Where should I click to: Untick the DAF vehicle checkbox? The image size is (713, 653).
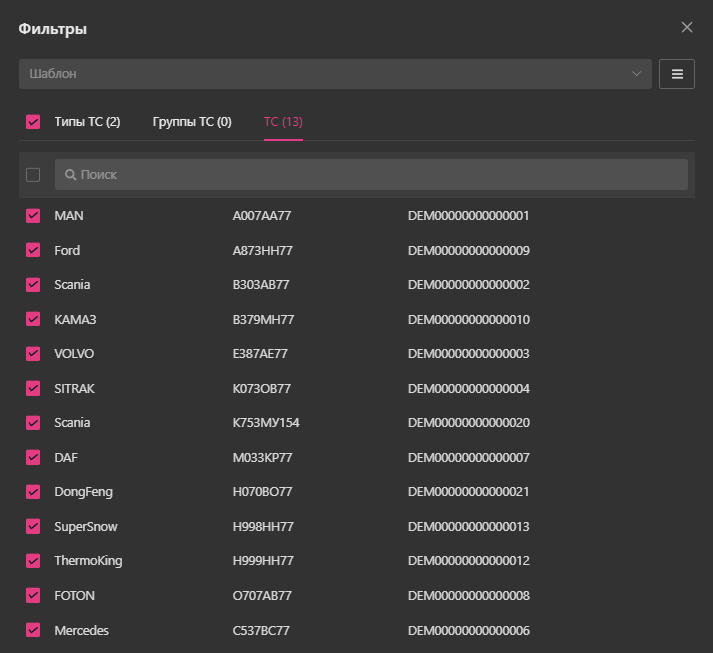[x=33, y=457]
